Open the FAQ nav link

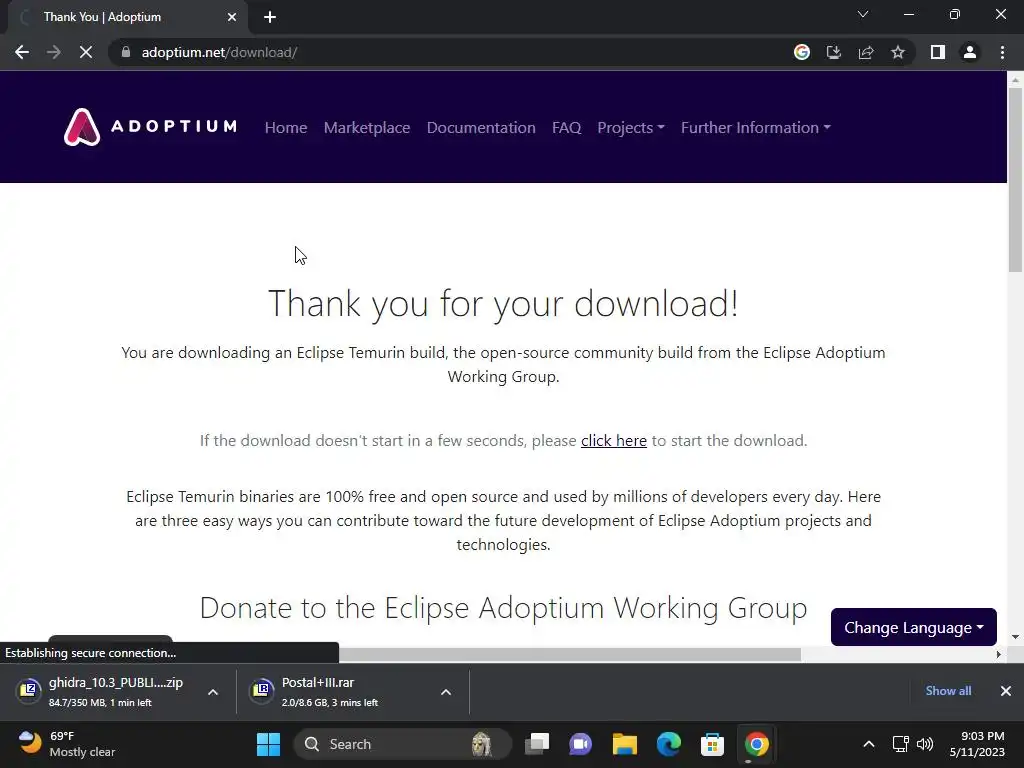pos(566,127)
